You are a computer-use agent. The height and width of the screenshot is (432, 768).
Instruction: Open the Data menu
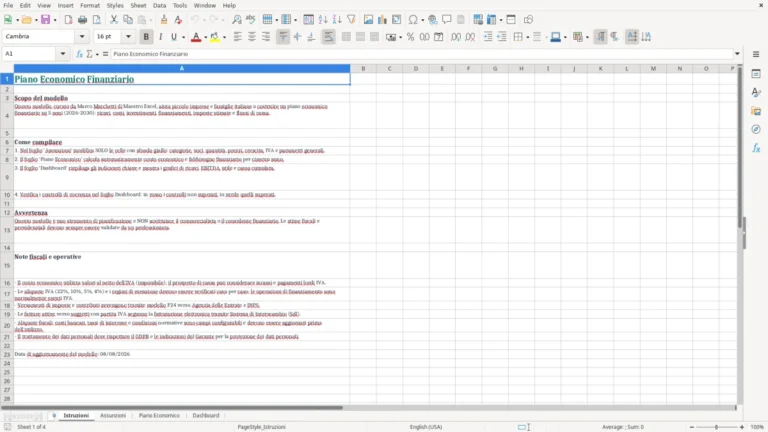click(159, 5)
